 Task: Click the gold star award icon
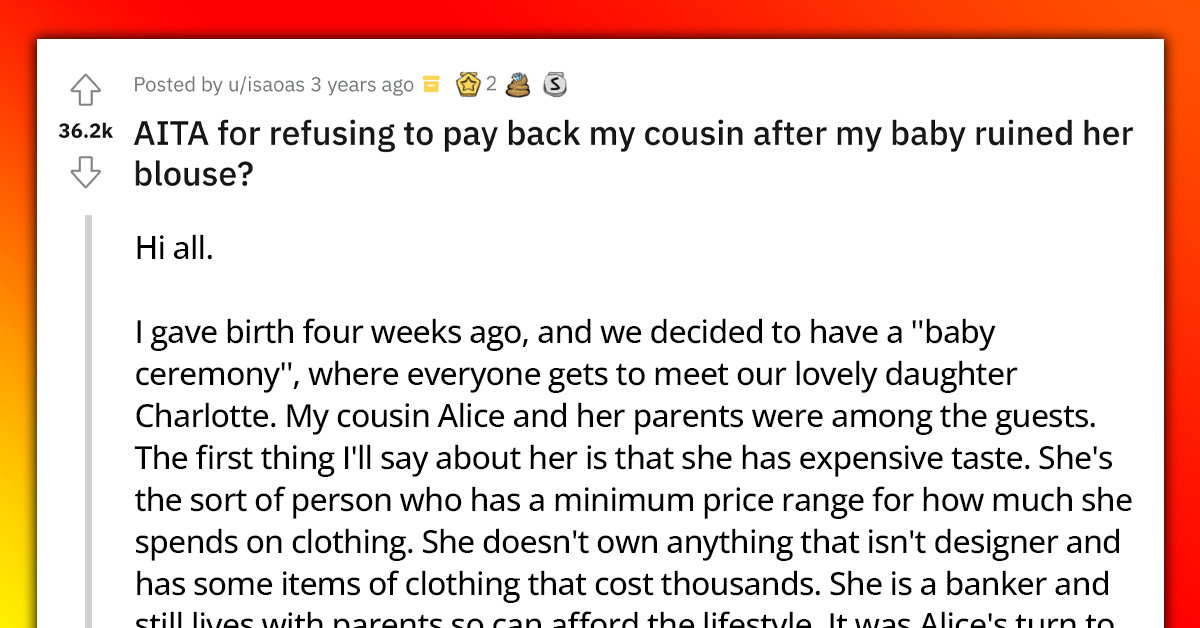pyautogui.click(x=469, y=84)
